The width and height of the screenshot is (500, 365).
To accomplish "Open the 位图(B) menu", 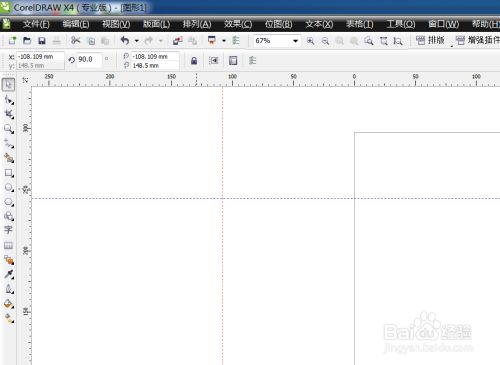I will point(278,24).
